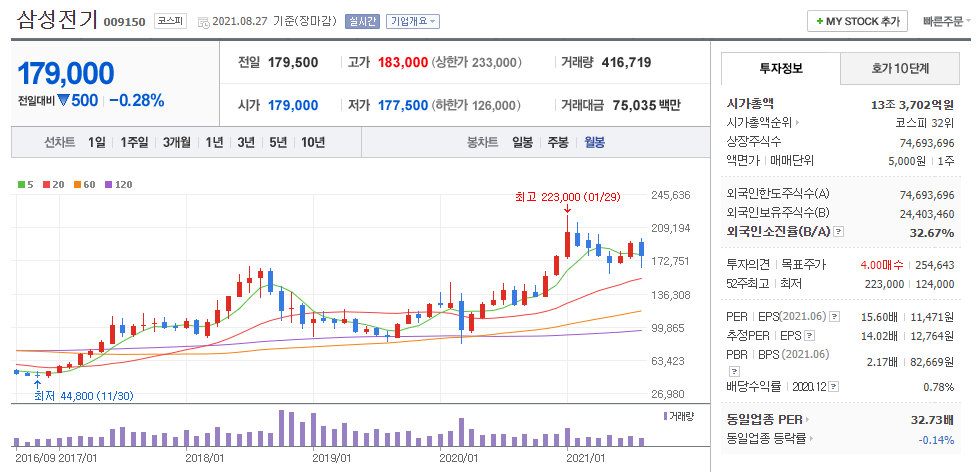Open help icon next to 외국인소진율(B/A)
Viewport: 979px width, 472px height.
pos(839,232)
